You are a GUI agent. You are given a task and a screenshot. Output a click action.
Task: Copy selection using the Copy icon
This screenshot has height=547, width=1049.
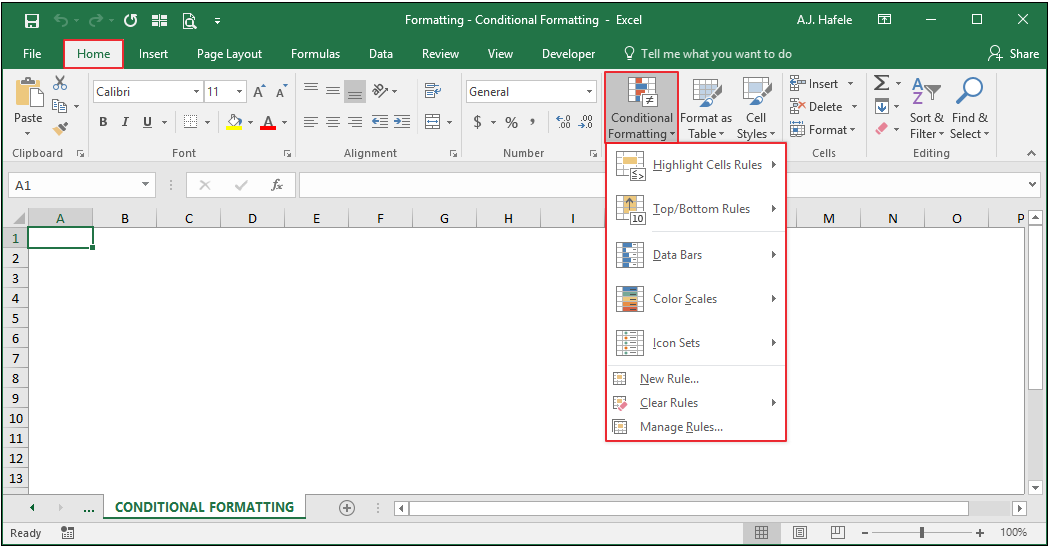pos(60,106)
